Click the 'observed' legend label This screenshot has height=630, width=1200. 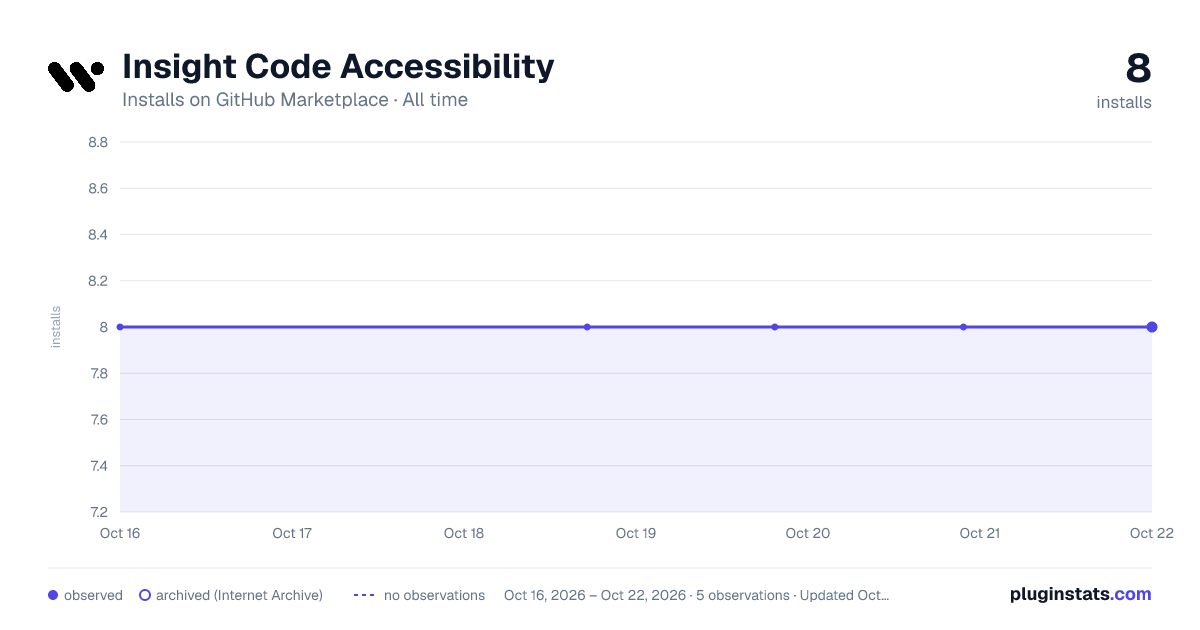93,595
